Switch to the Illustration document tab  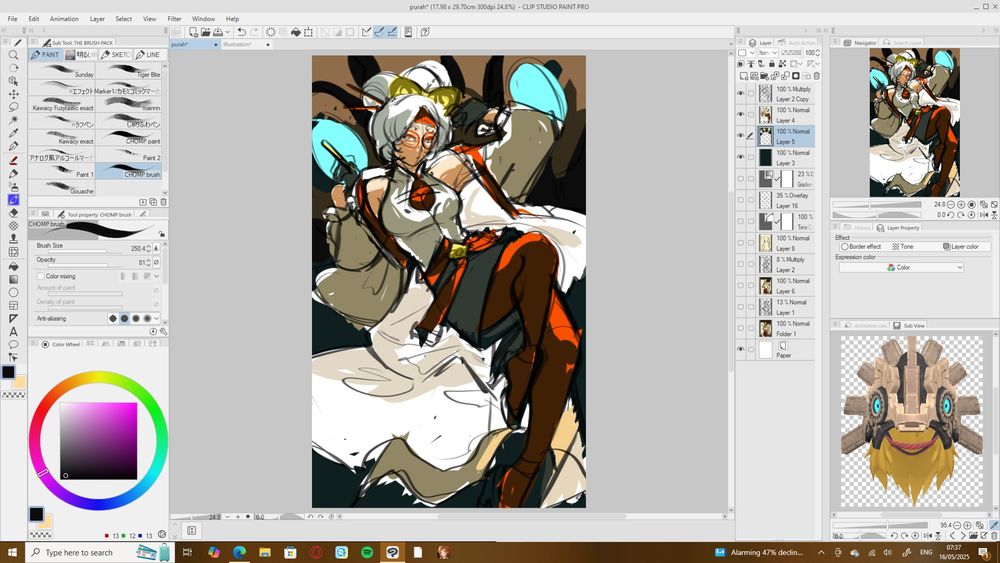[x=238, y=44]
